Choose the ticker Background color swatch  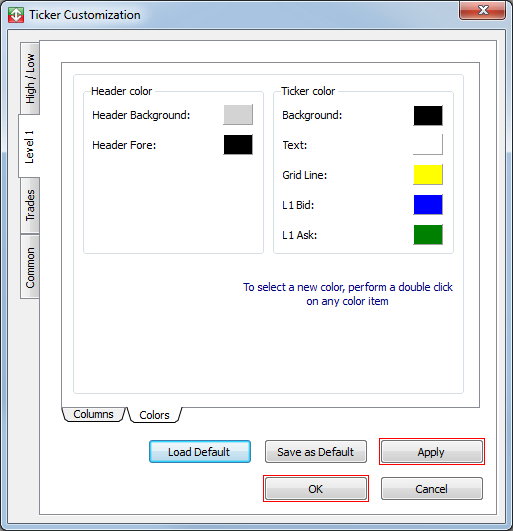[x=428, y=115]
